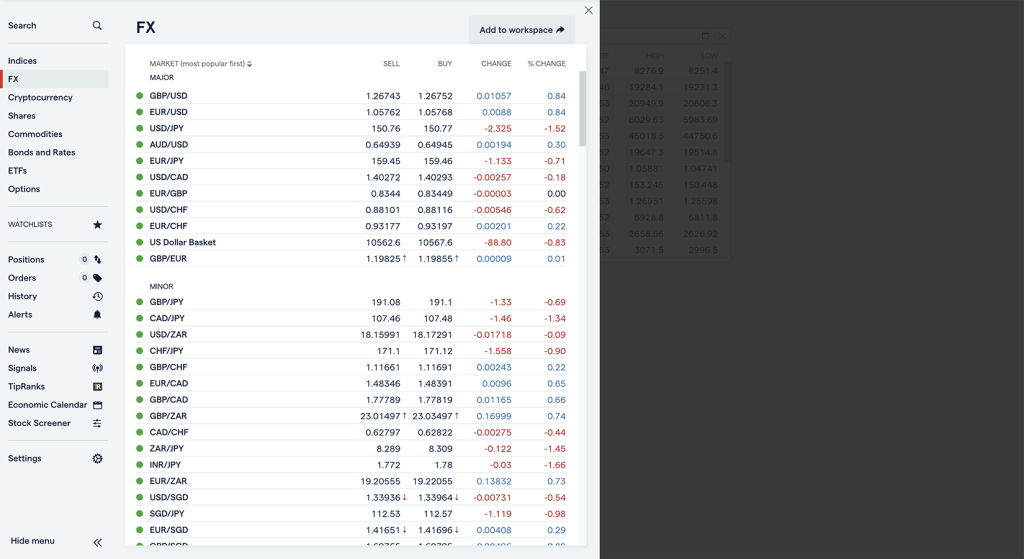
Task: Open the GBP/USD market row
Action: pos(169,96)
